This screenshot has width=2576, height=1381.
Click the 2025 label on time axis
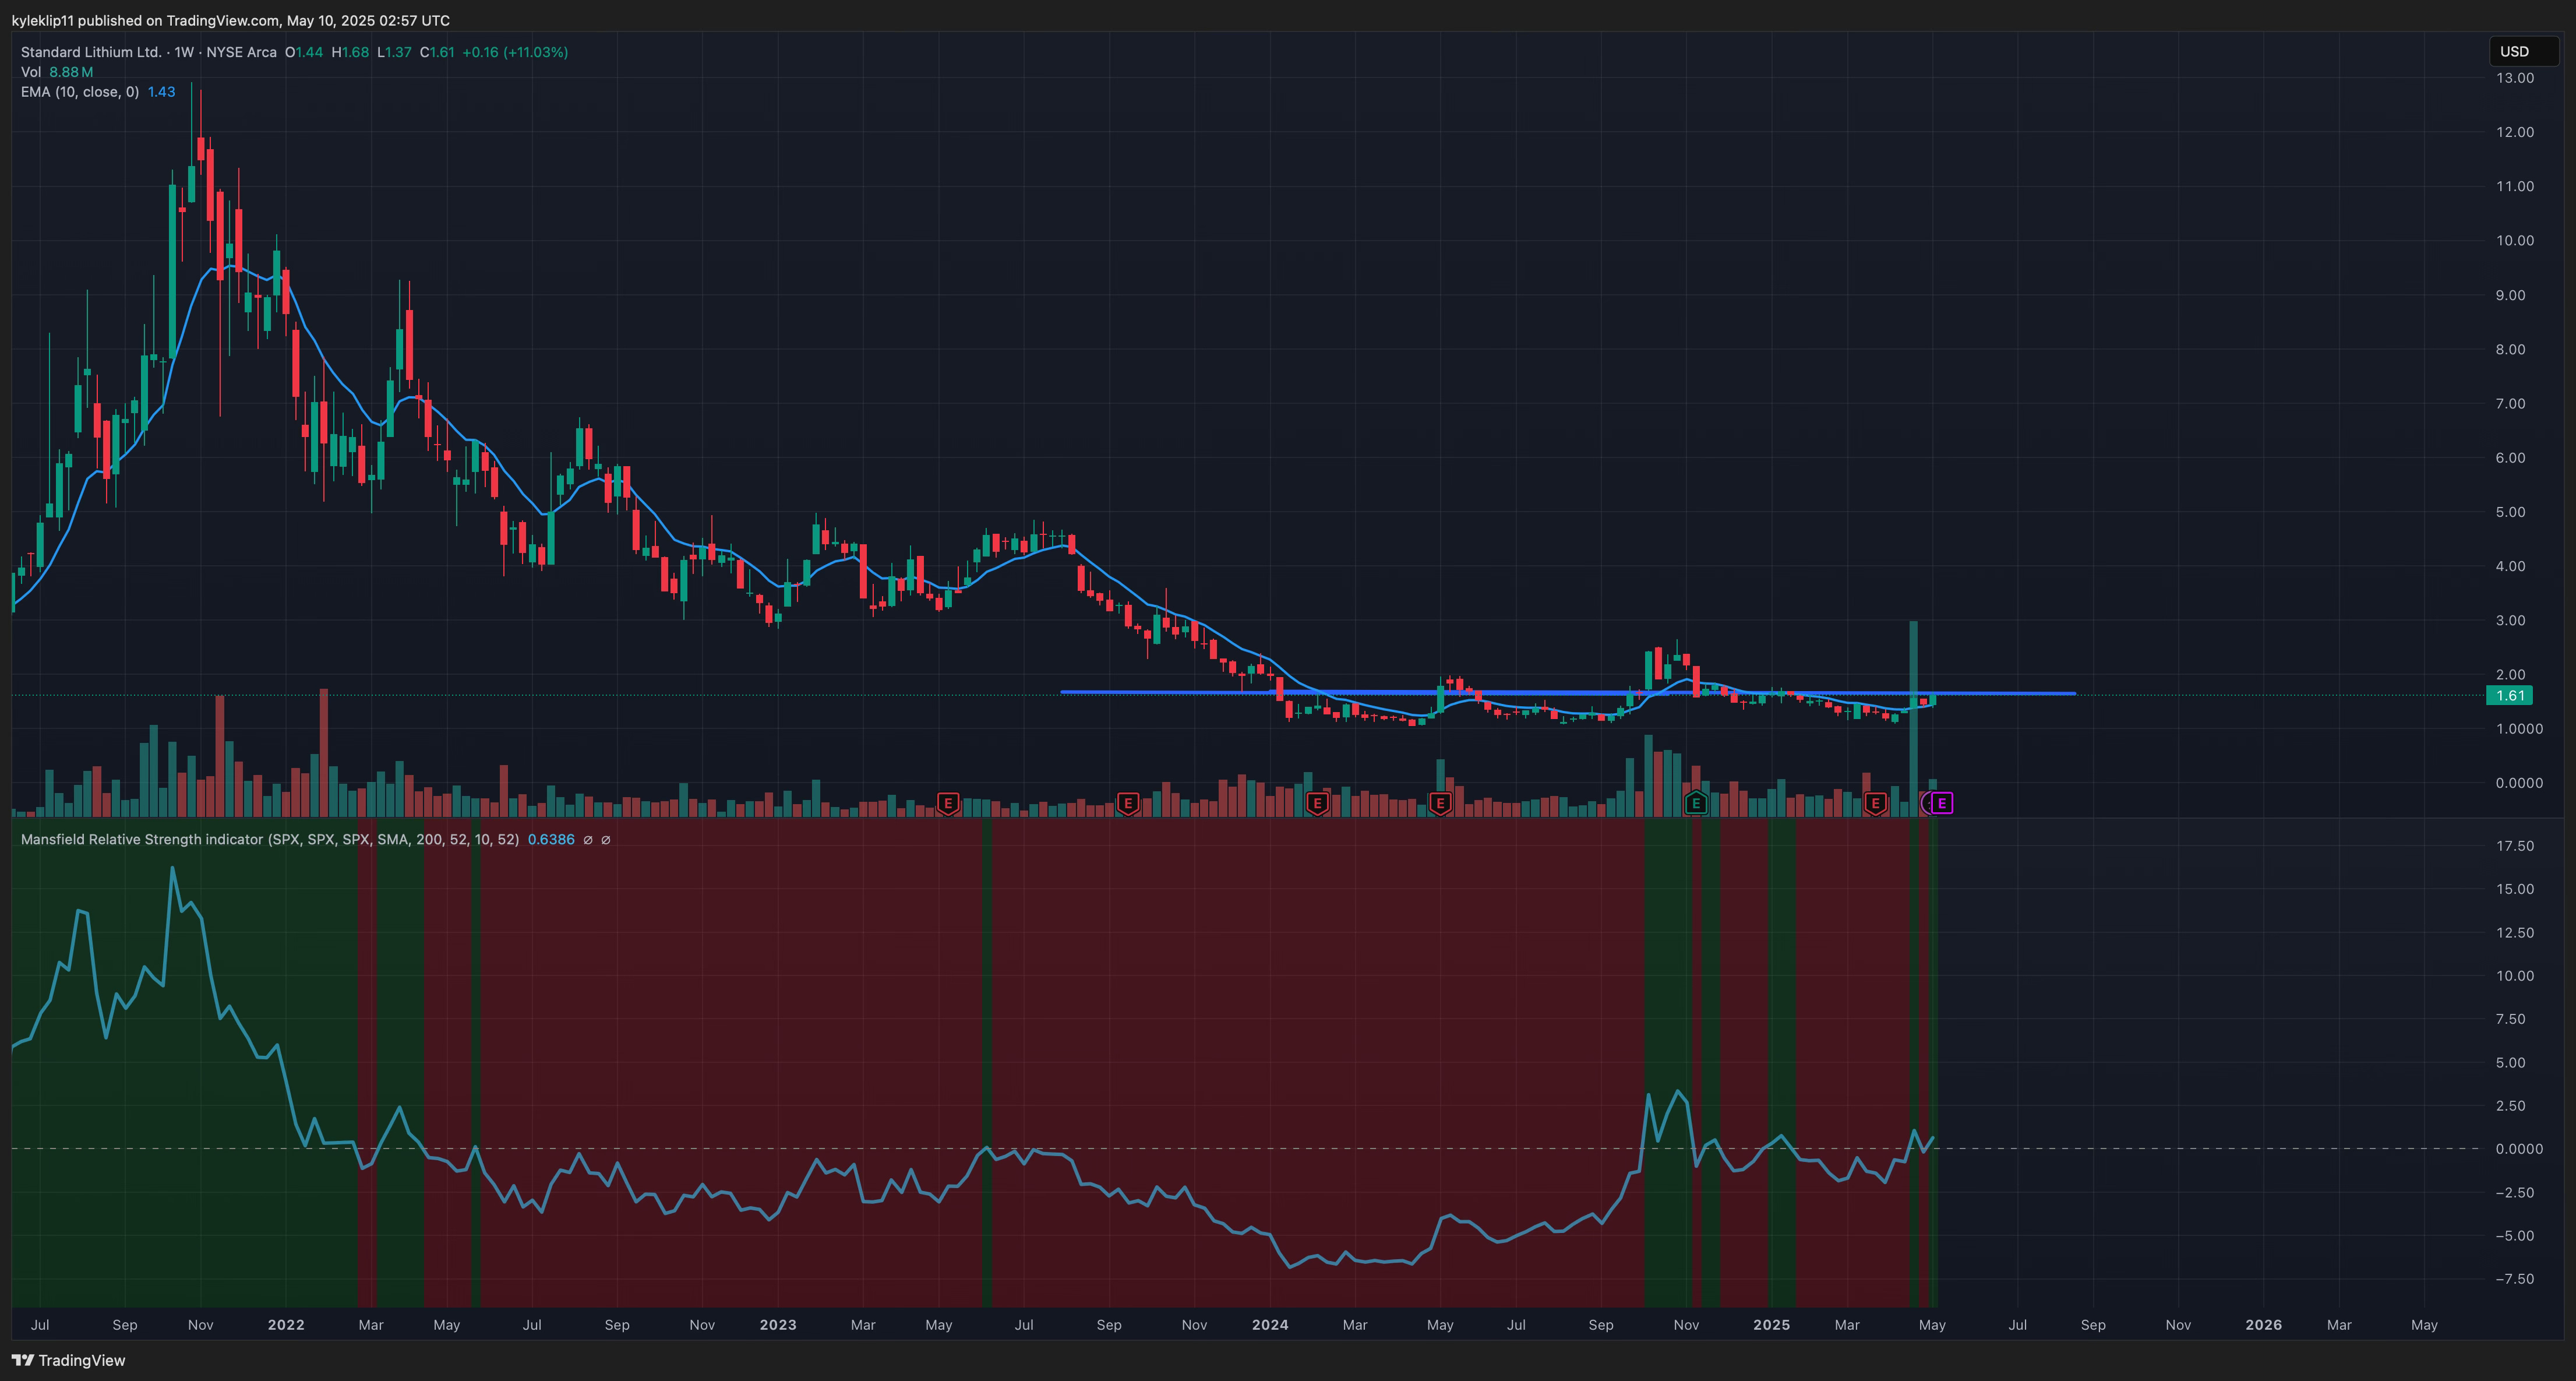pyautogui.click(x=1771, y=1325)
